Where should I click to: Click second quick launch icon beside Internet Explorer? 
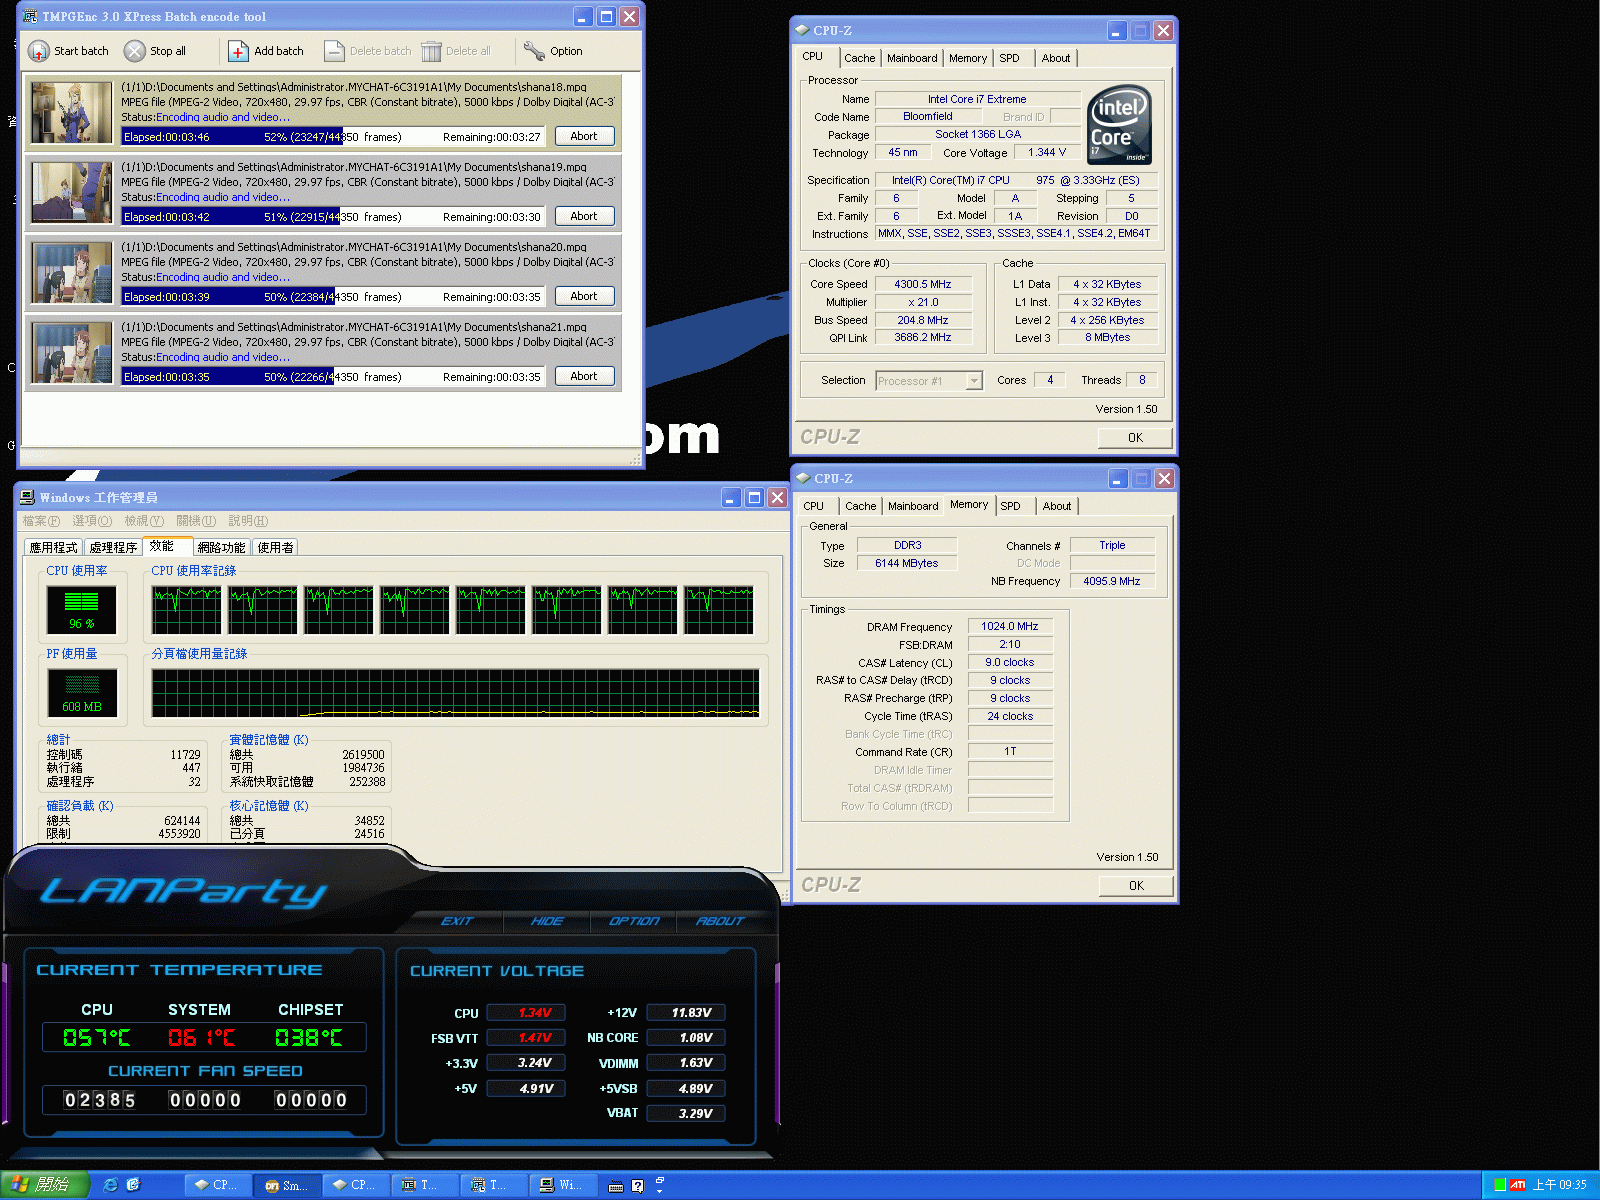click(x=133, y=1185)
